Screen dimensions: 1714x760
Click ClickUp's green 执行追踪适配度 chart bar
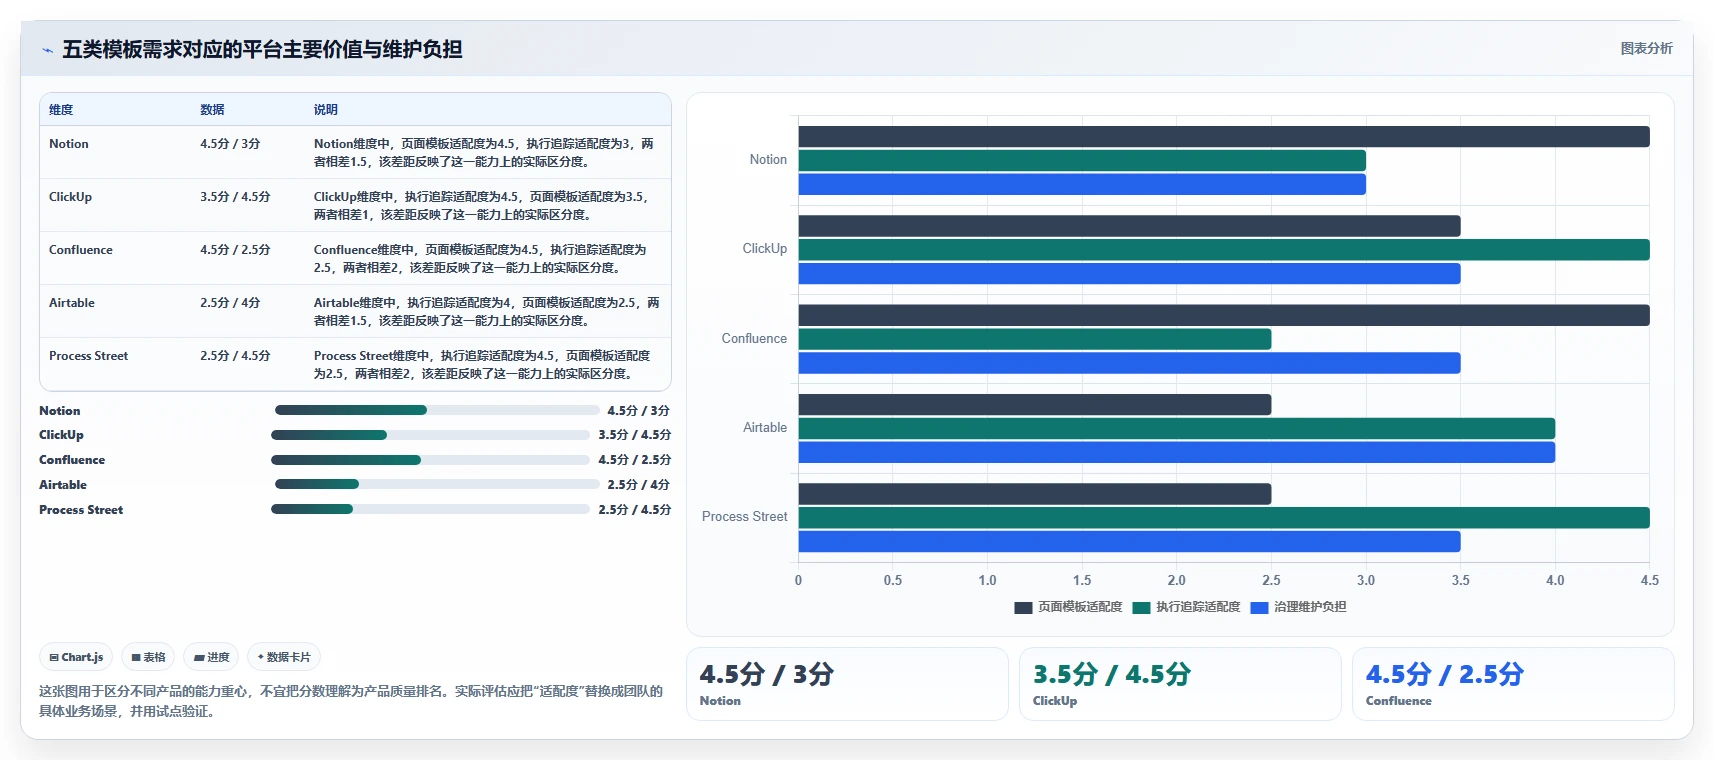click(x=1224, y=250)
